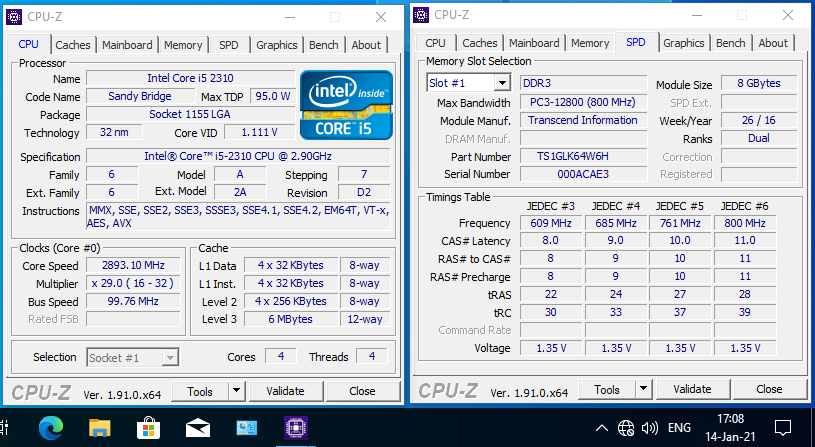Close the right CPU-Z window with X
The image size is (815, 447).
click(787, 16)
